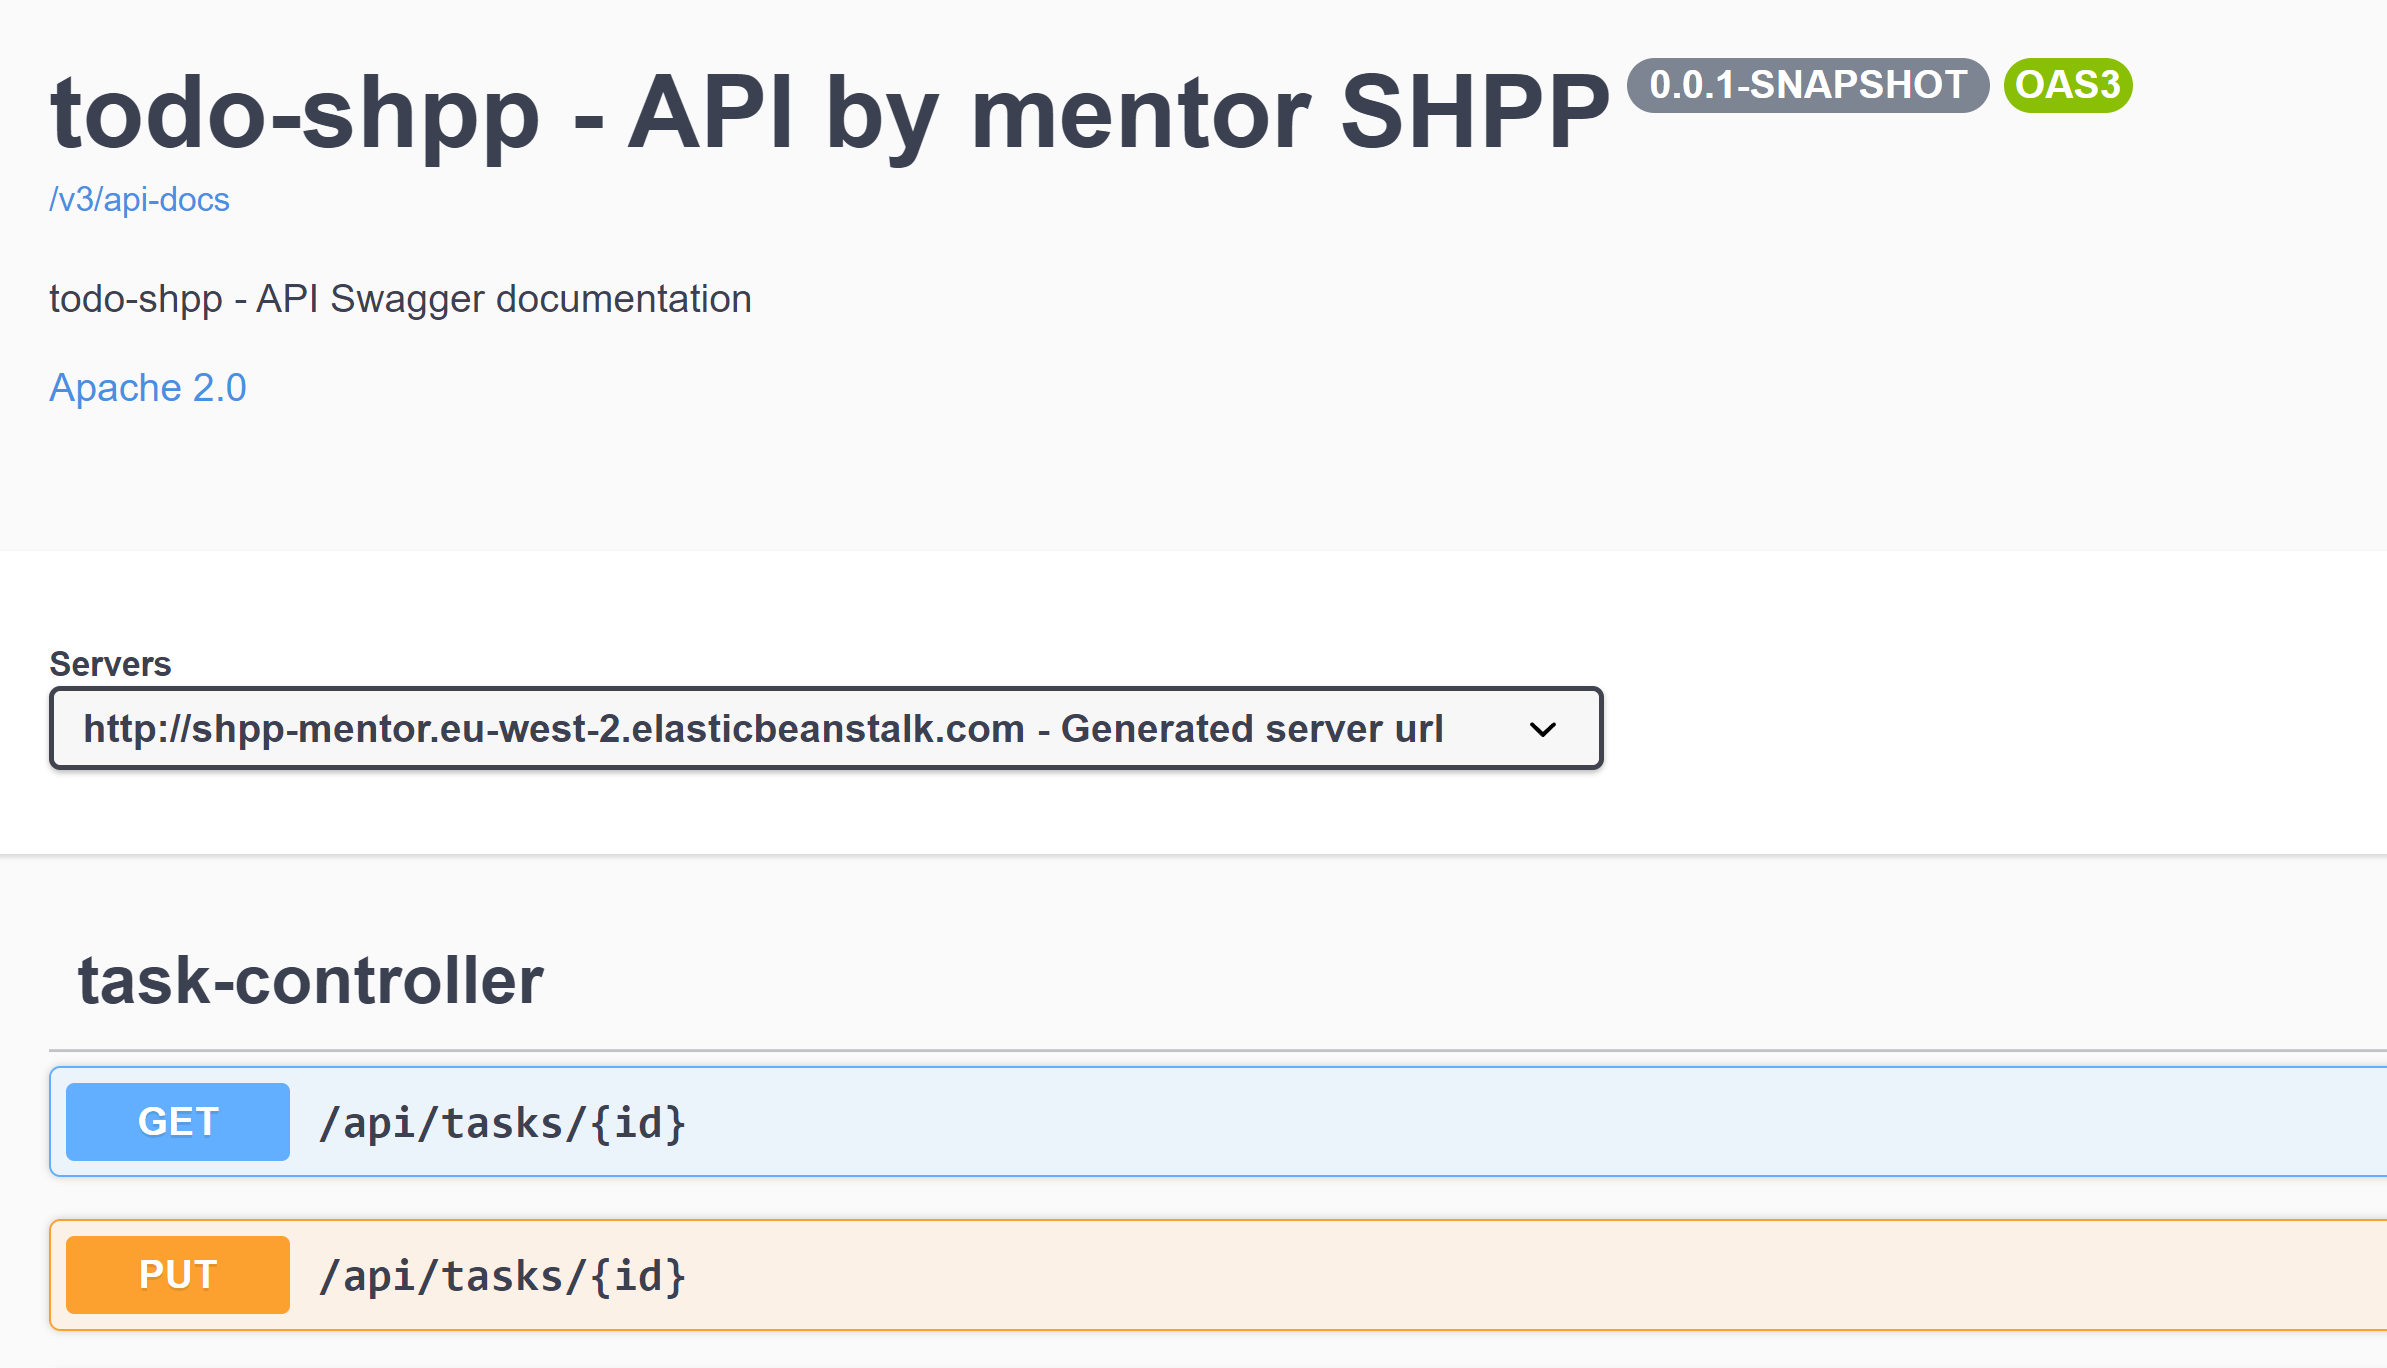This screenshot has height=1368, width=2387.
Task: Click the chevron arrow in server selector
Action: (x=1542, y=730)
